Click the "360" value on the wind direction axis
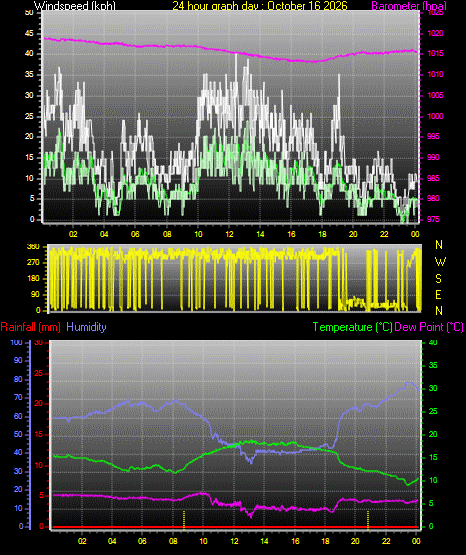This screenshot has width=466, height=555. tap(33, 247)
